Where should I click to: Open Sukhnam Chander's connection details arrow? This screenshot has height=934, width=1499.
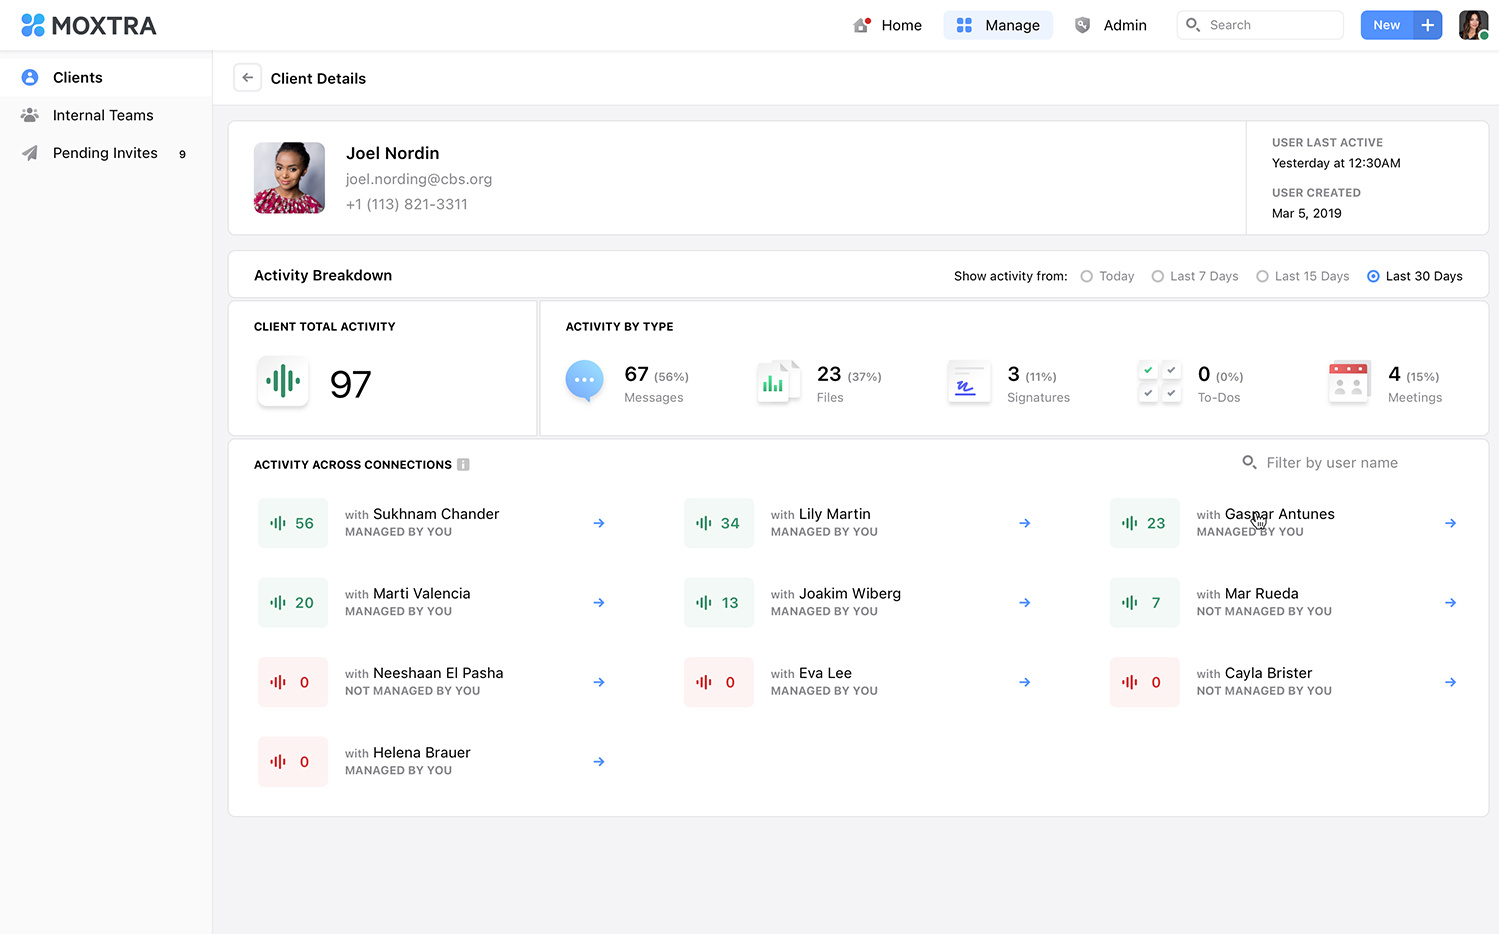click(598, 523)
